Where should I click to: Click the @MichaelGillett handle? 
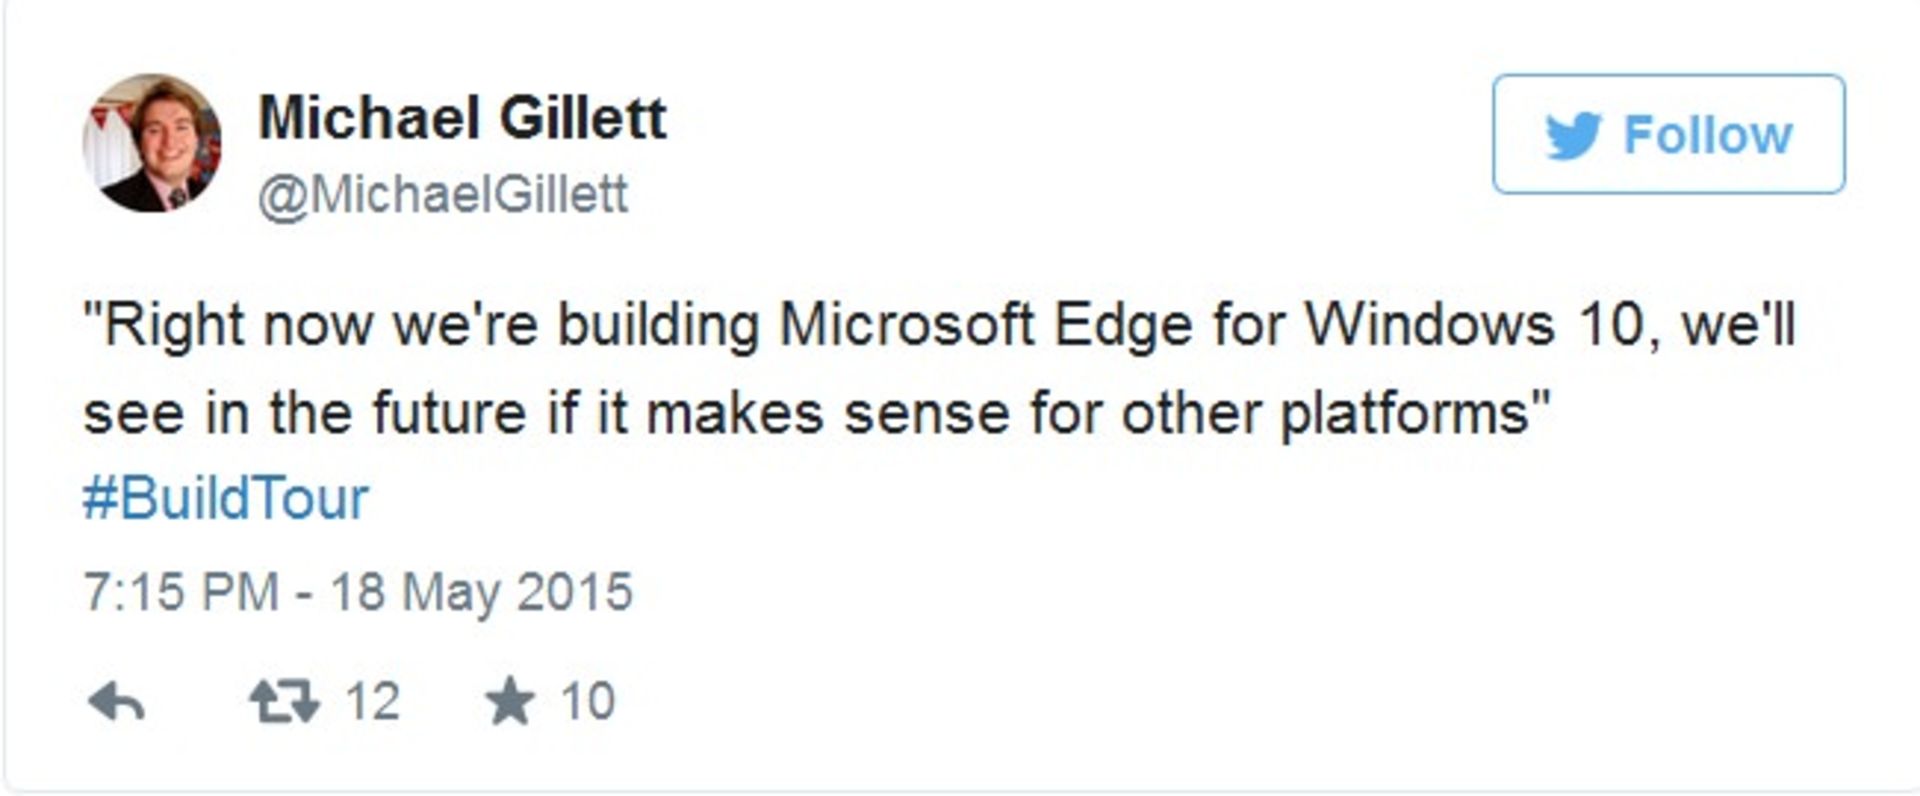[443, 193]
